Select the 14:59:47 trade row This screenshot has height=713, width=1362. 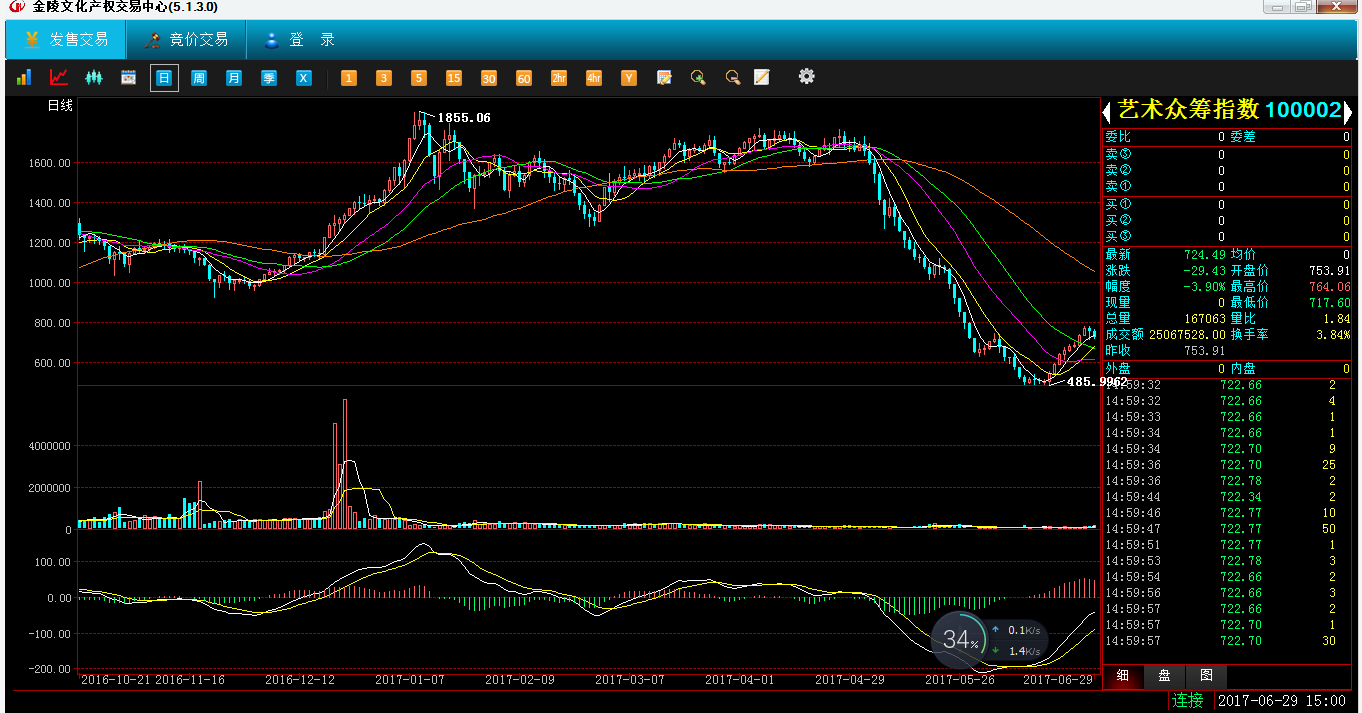1227,528
